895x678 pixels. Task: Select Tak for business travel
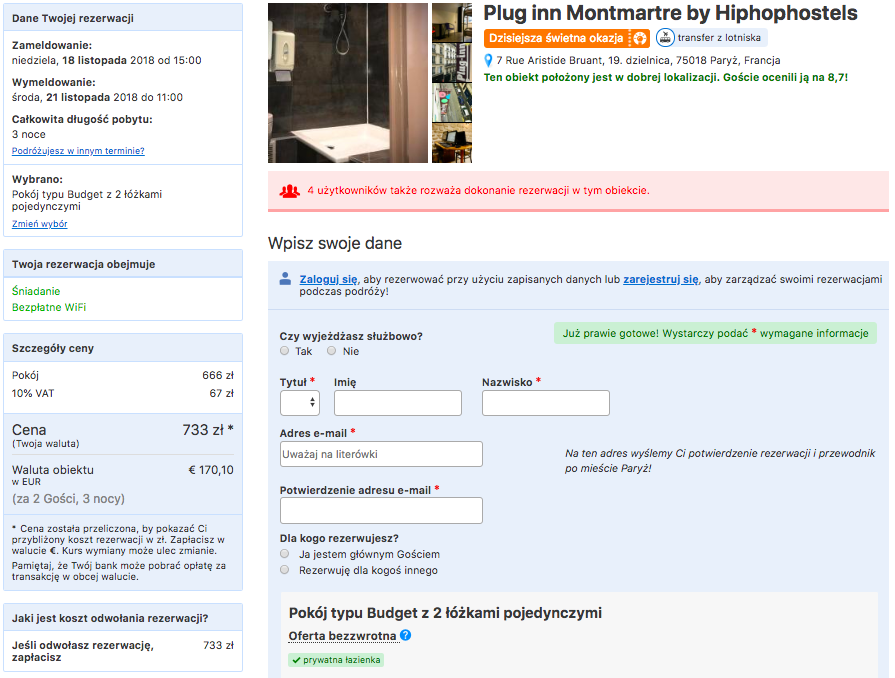coord(284,351)
